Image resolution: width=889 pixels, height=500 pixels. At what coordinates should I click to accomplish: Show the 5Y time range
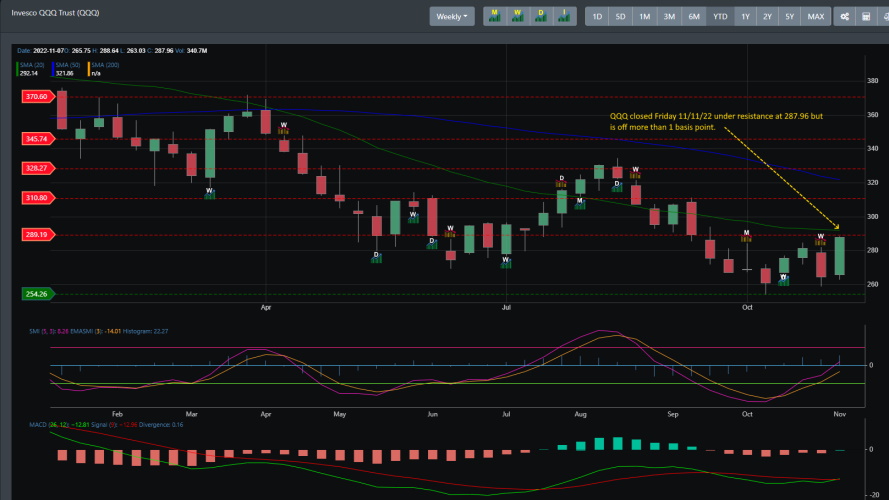789,16
